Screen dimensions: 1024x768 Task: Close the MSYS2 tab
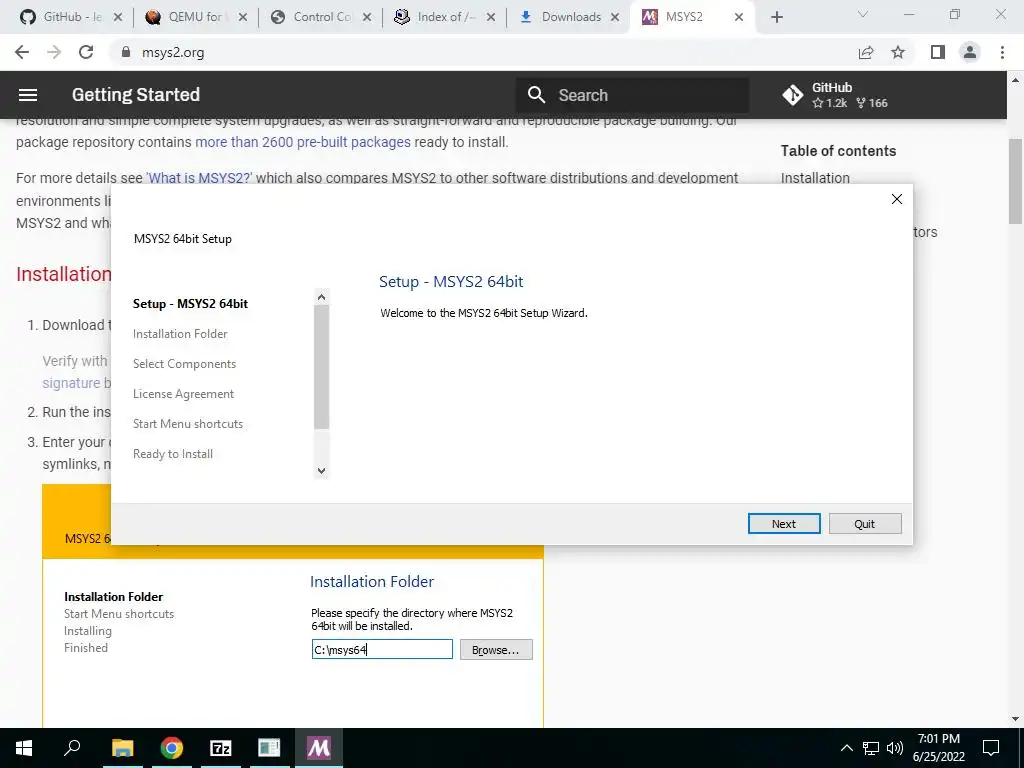pos(739,18)
